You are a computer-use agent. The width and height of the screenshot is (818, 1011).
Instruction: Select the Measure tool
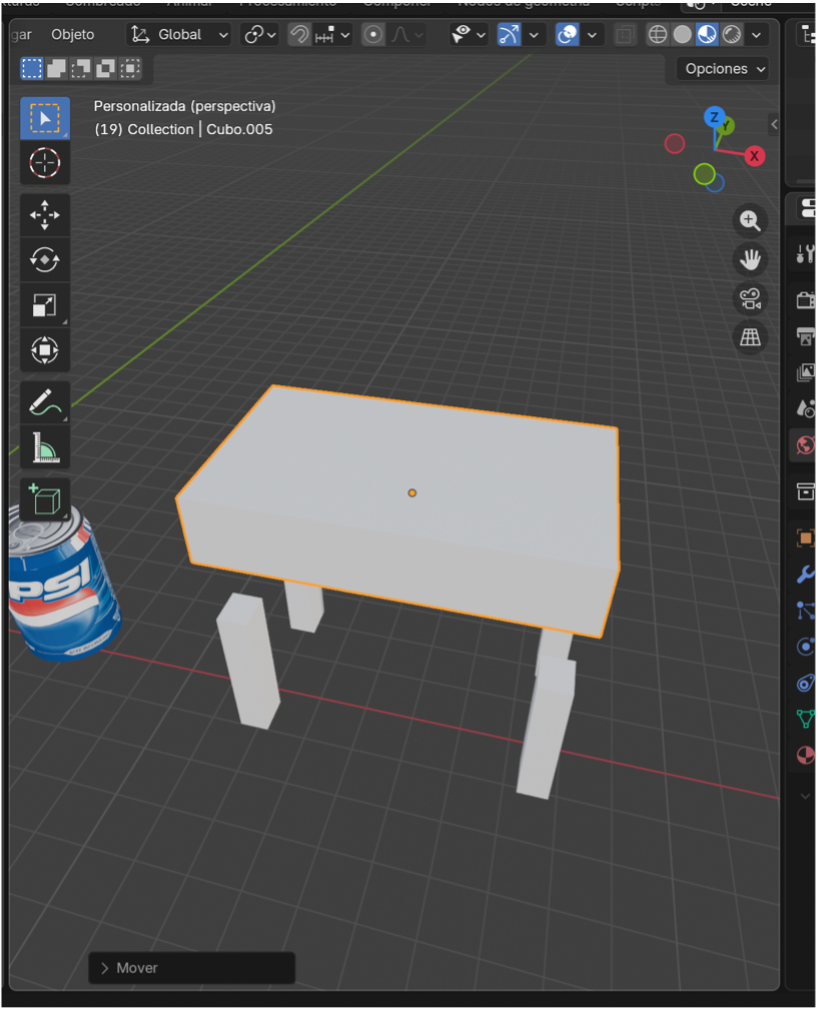pyautogui.click(x=44, y=446)
